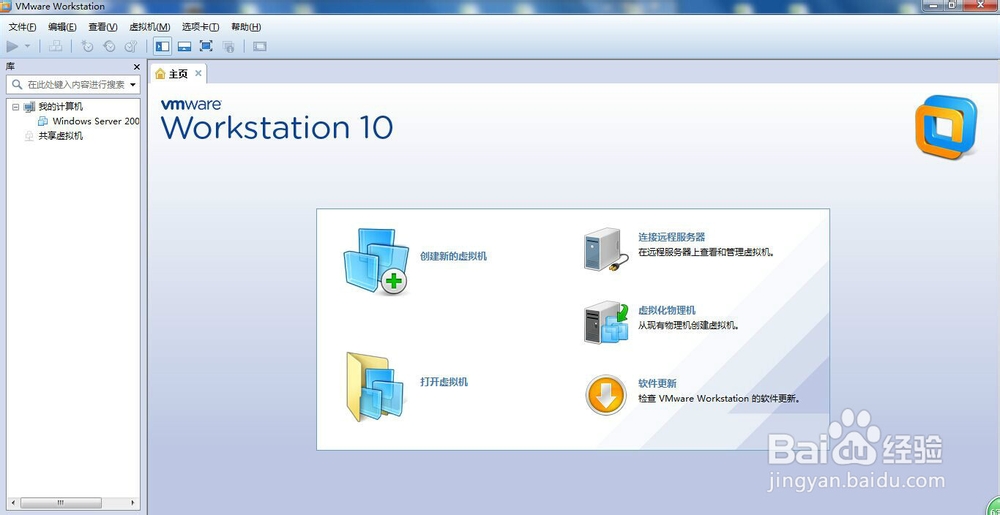Click the 虚拟化物理机 icon

pyautogui.click(x=607, y=323)
